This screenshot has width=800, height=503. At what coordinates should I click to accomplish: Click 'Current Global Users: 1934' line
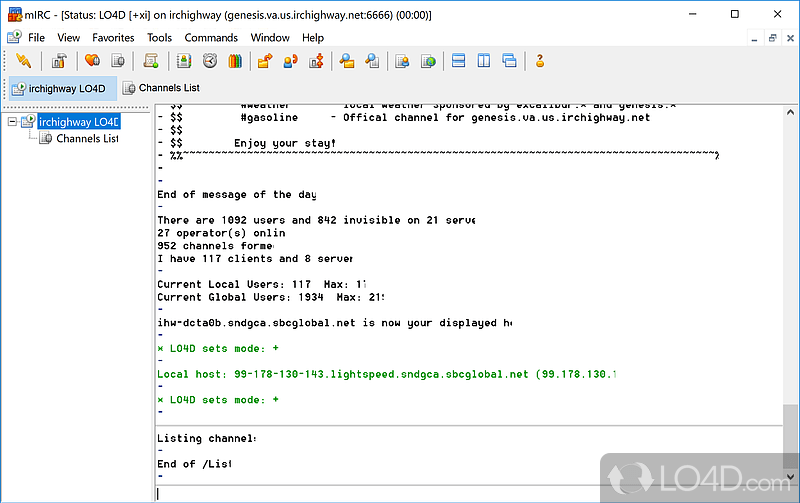[271, 297]
